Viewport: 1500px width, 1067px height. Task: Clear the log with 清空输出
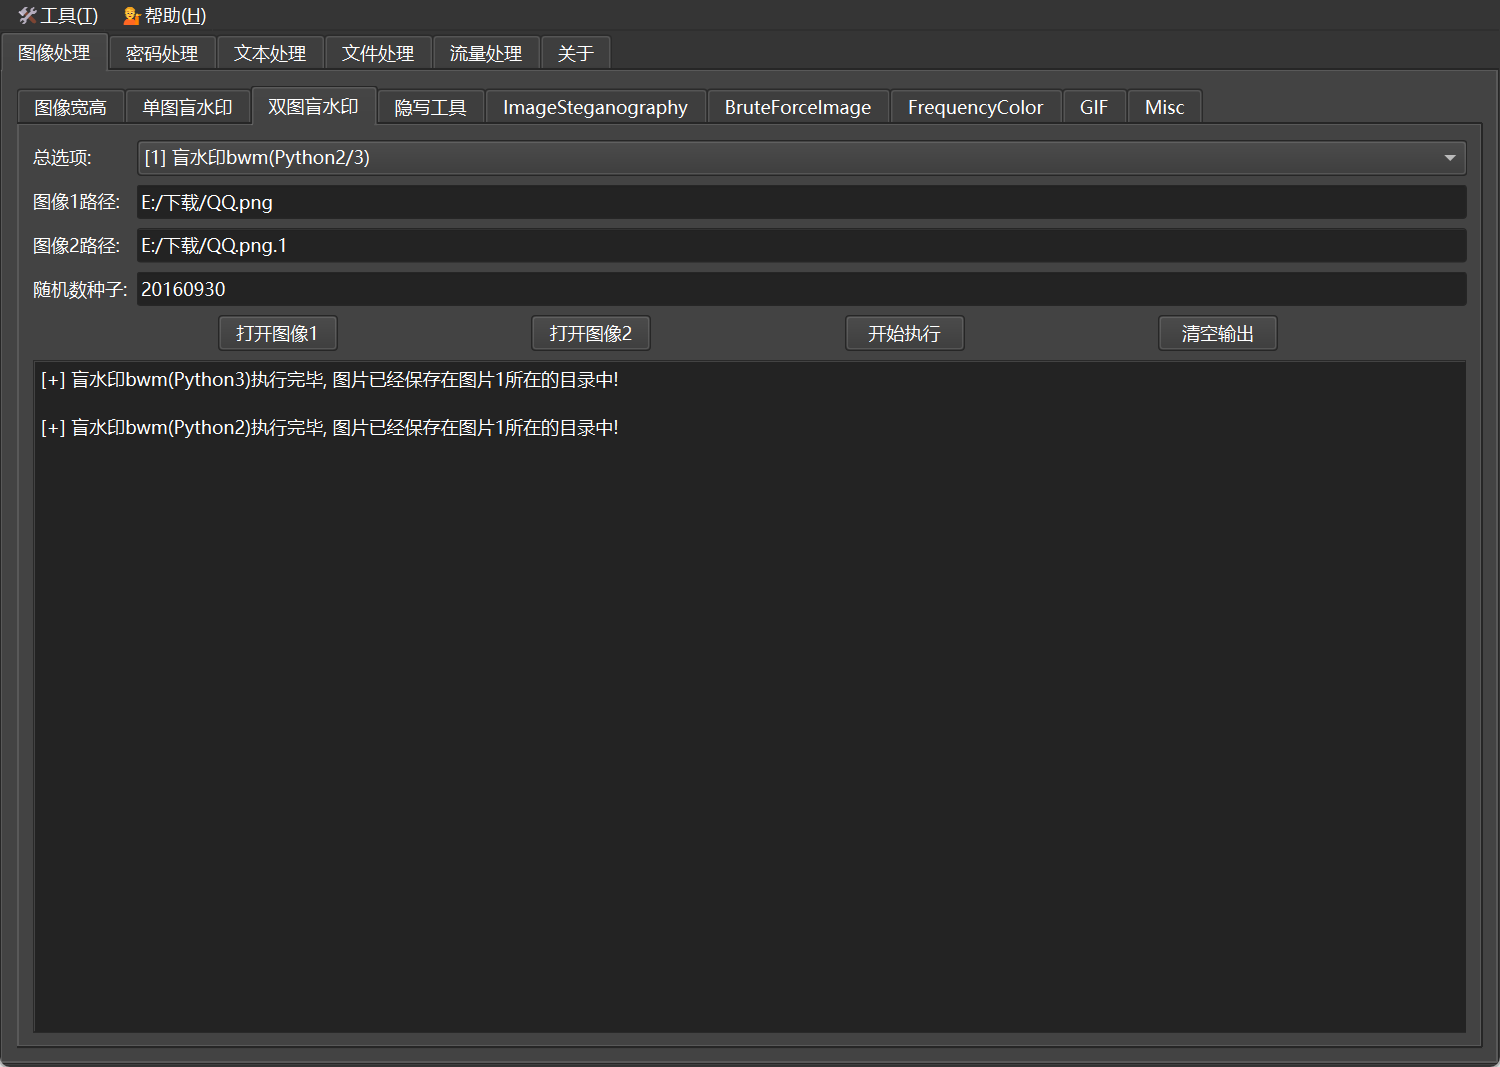(1217, 333)
